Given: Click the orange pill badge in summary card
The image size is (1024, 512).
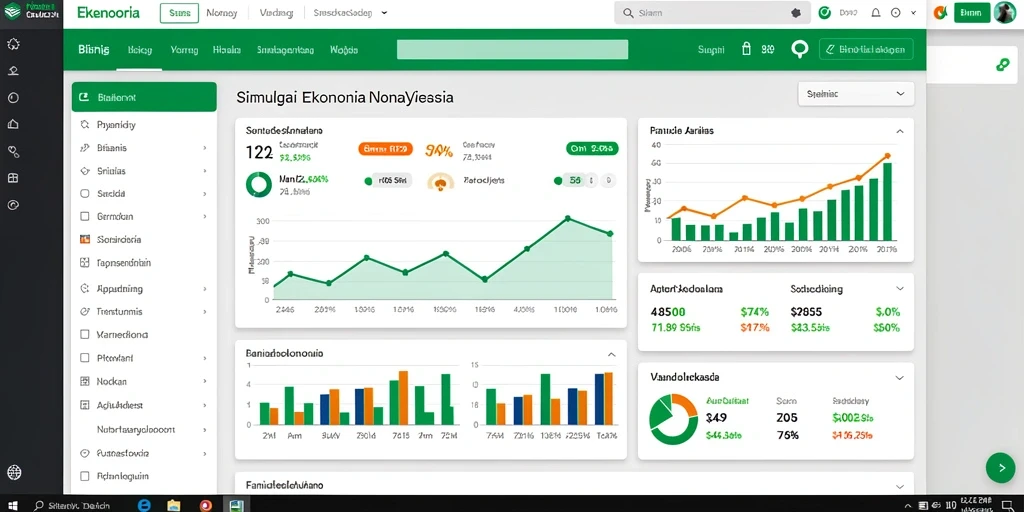Looking at the screenshot, I should (x=385, y=149).
